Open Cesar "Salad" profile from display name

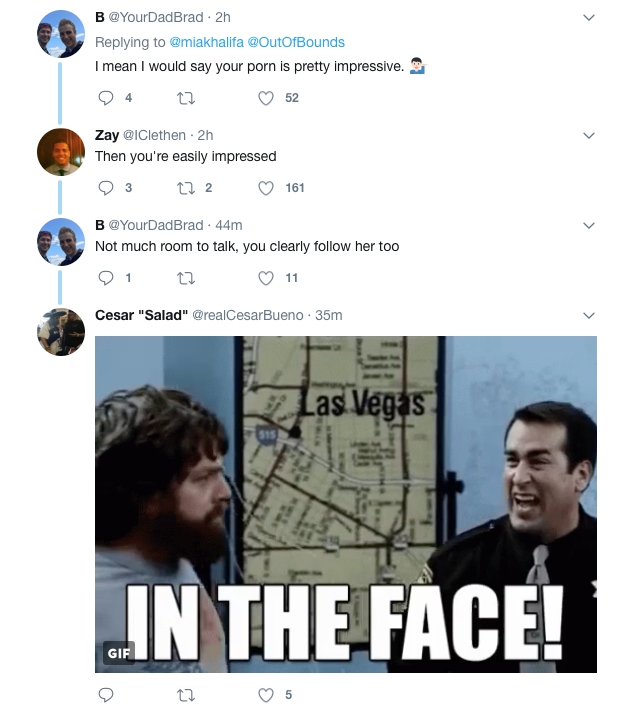[x=140, y=315]
